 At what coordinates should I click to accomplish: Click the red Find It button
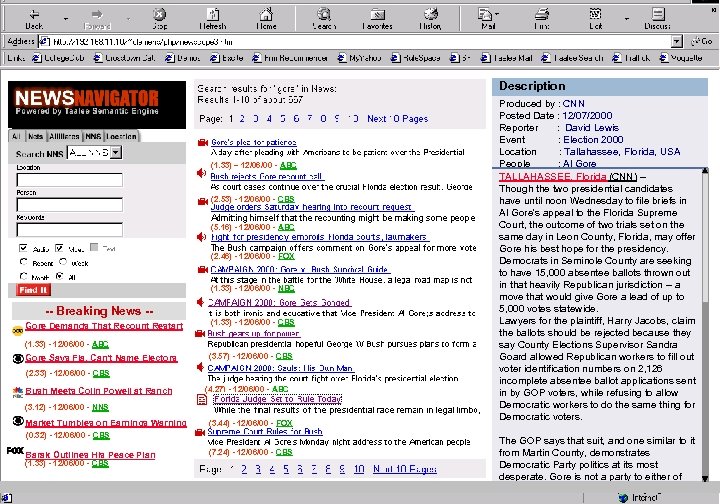click(x=33, y=290)
